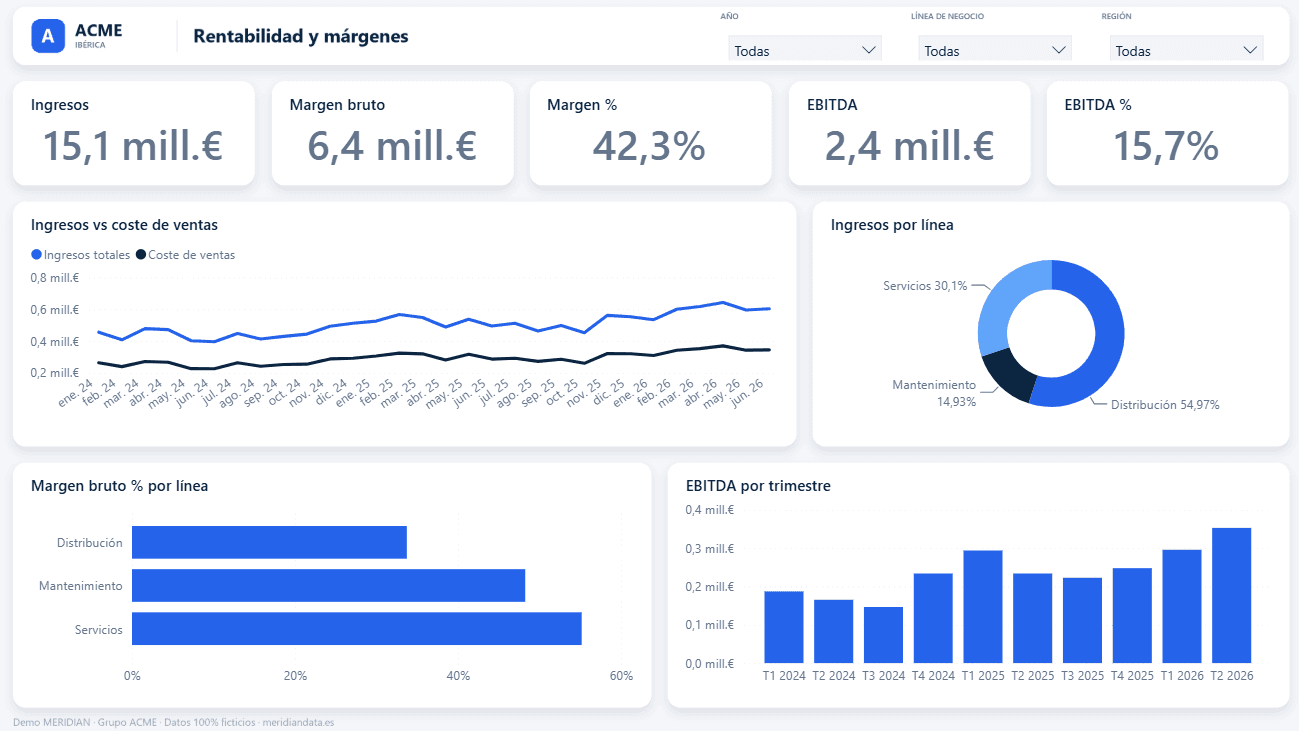Select the T4 2024 EBITDA bar

(933, 618)
